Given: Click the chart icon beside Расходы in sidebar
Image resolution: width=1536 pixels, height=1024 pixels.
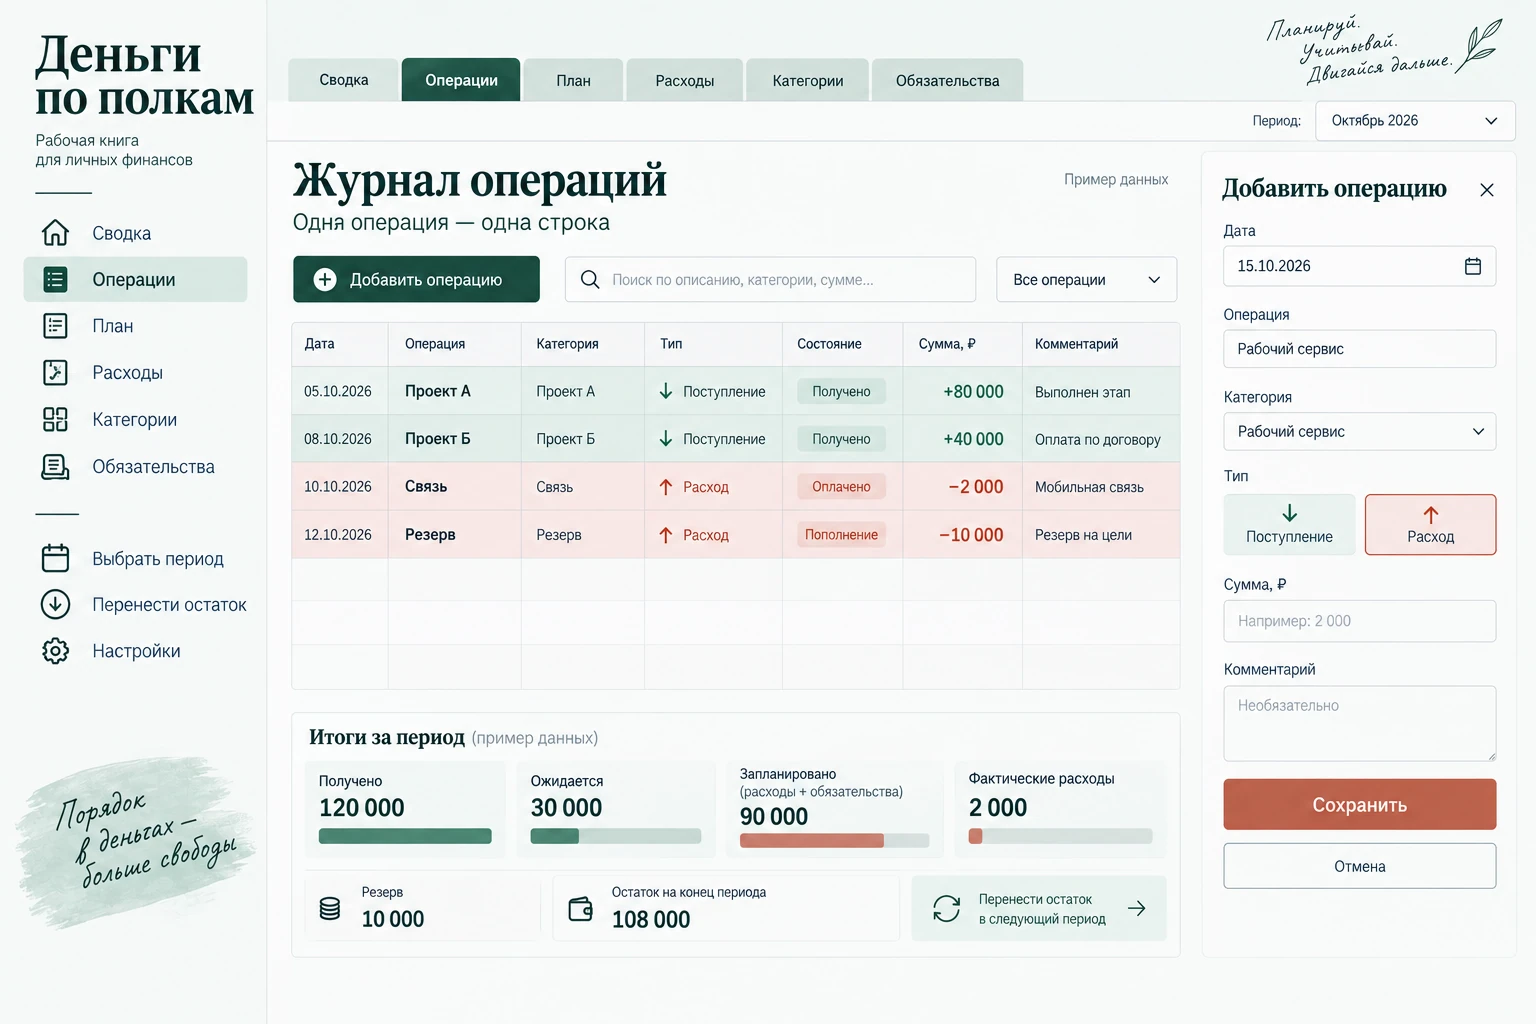Looking at the screenshot, I should [55, 373].
